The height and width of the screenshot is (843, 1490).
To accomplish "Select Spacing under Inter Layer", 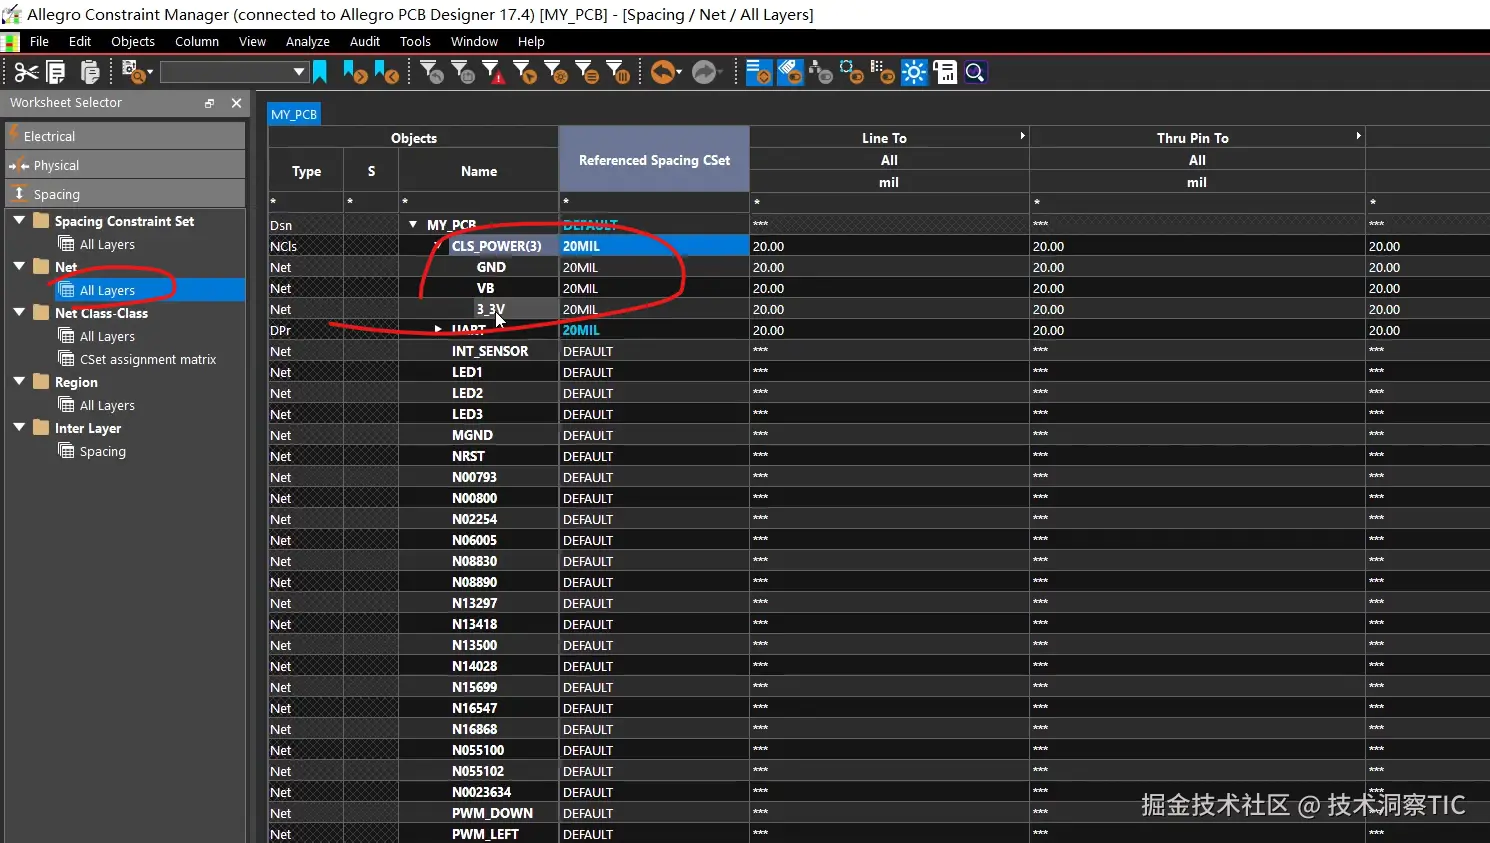I will click(103, 451).
